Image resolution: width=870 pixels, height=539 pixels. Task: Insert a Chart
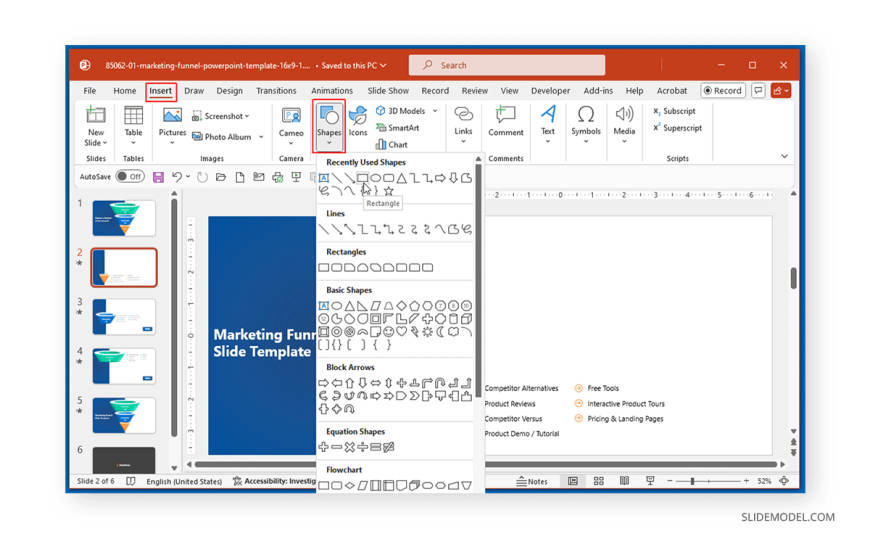(x=392, y=144)
